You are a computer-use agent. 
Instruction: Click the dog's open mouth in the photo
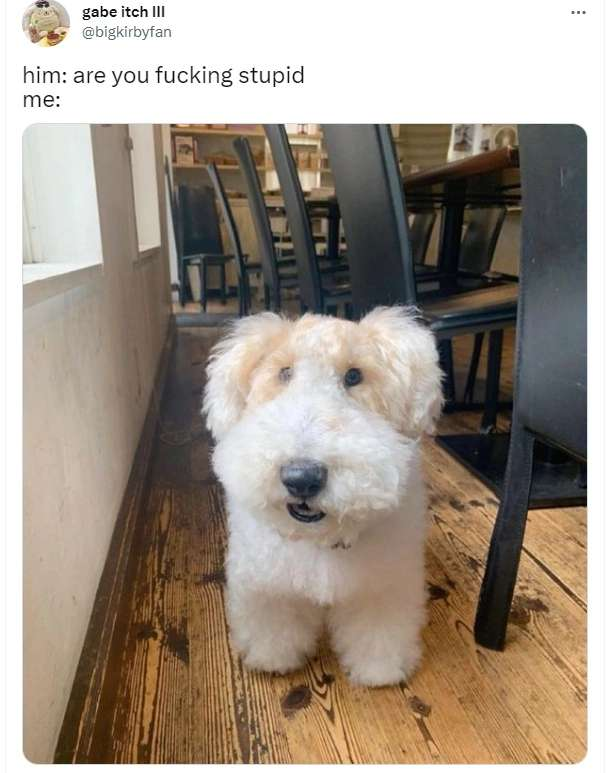(306, 513)
